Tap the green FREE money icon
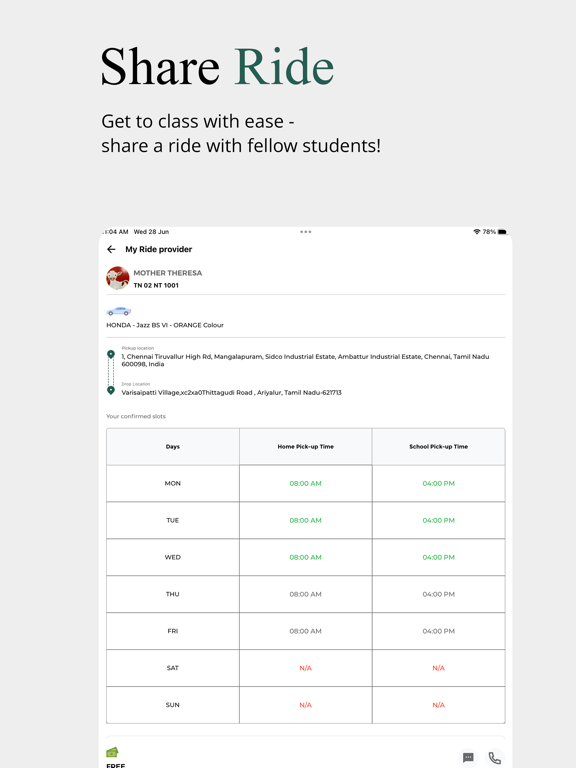The height and width of the screenshot is (768, 576). pos(112,752)
